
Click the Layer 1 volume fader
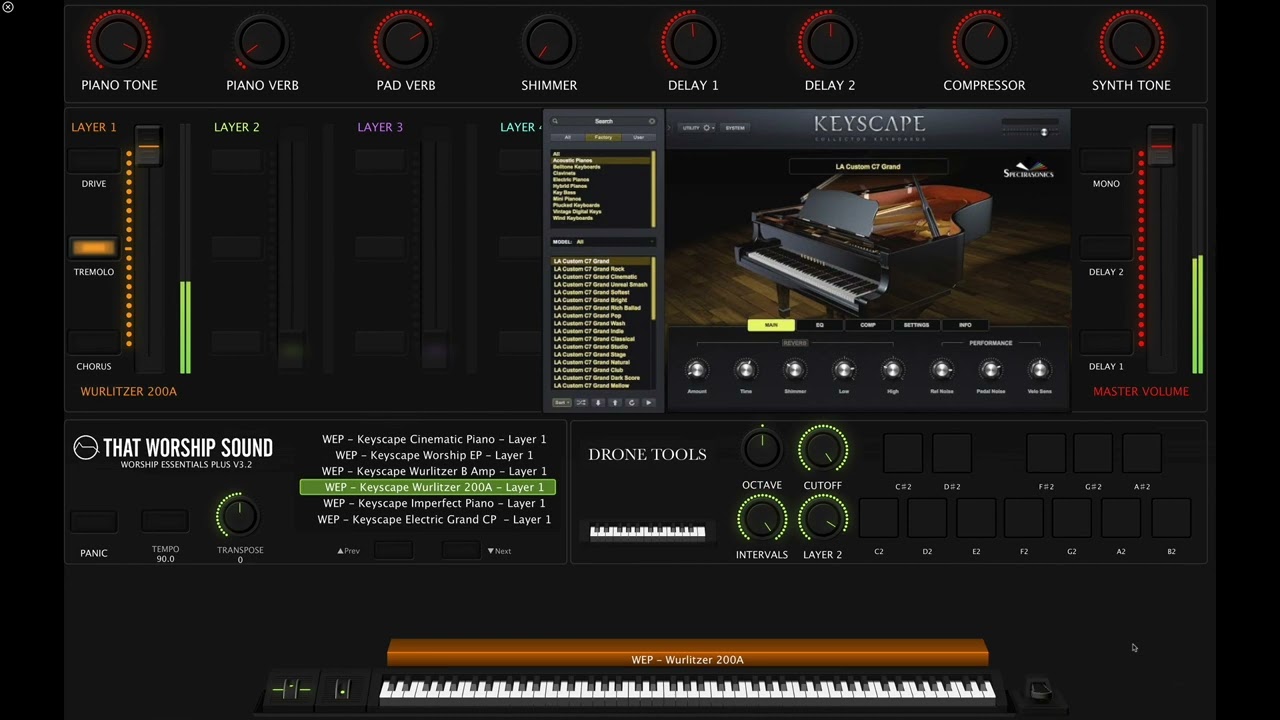(148, 148)
